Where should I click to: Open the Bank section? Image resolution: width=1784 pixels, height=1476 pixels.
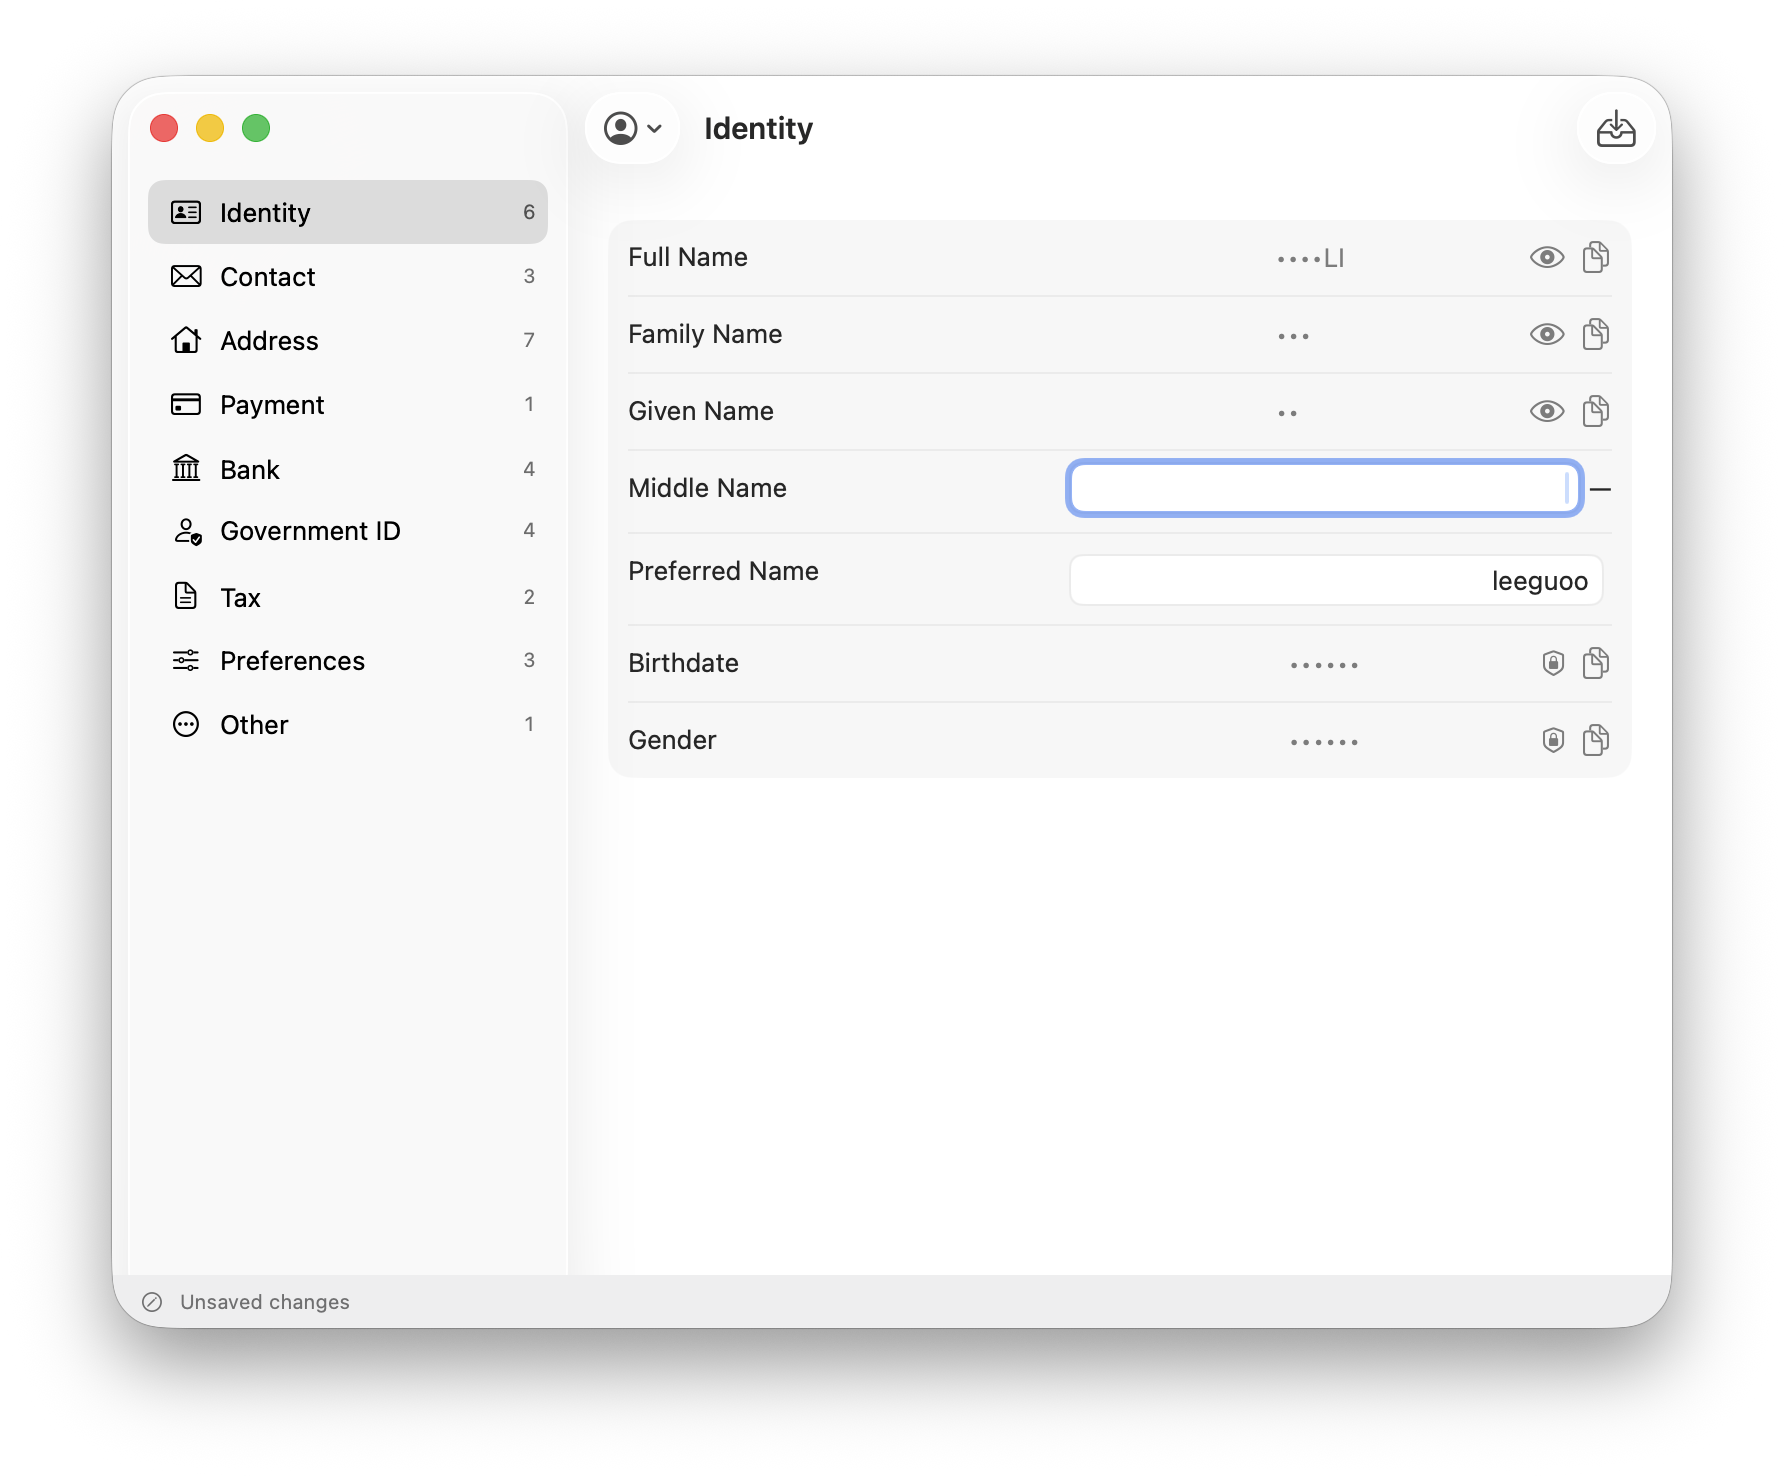(348, 468)
